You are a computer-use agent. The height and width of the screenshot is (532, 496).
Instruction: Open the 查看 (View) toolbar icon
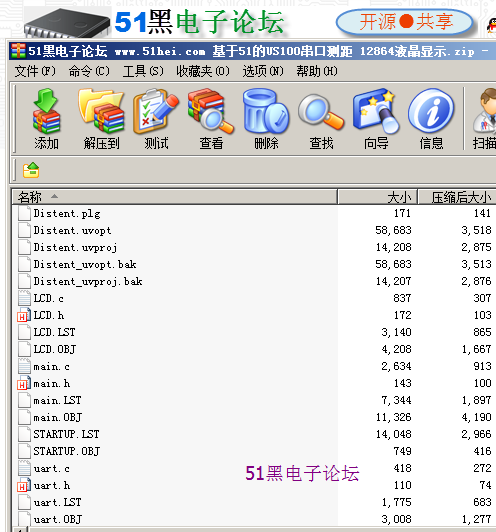[211, 111]
